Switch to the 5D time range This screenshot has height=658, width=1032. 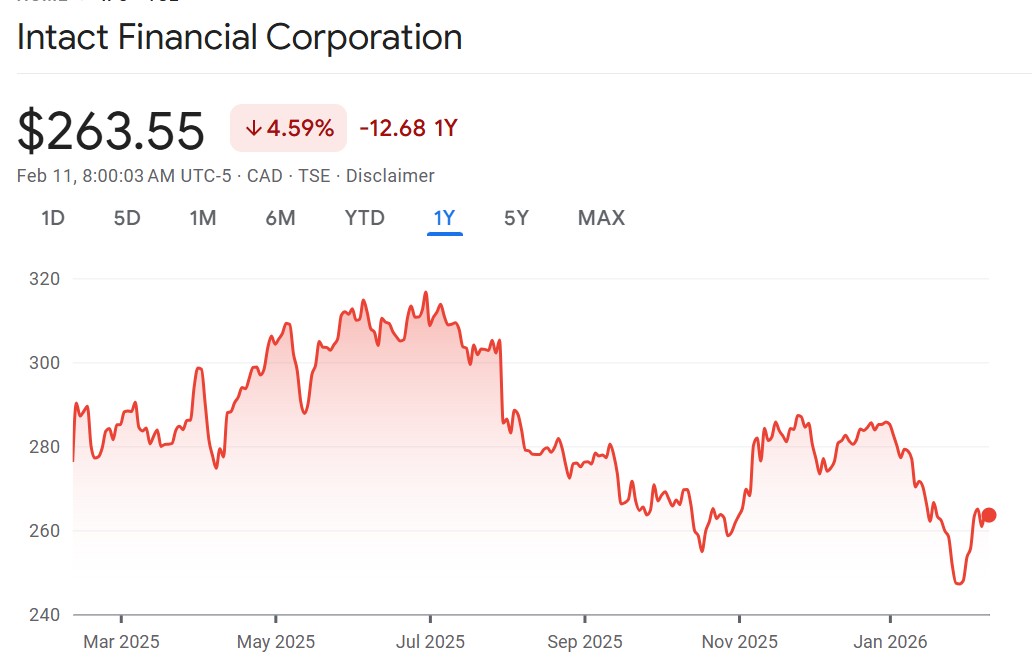[x=127, y=218]
